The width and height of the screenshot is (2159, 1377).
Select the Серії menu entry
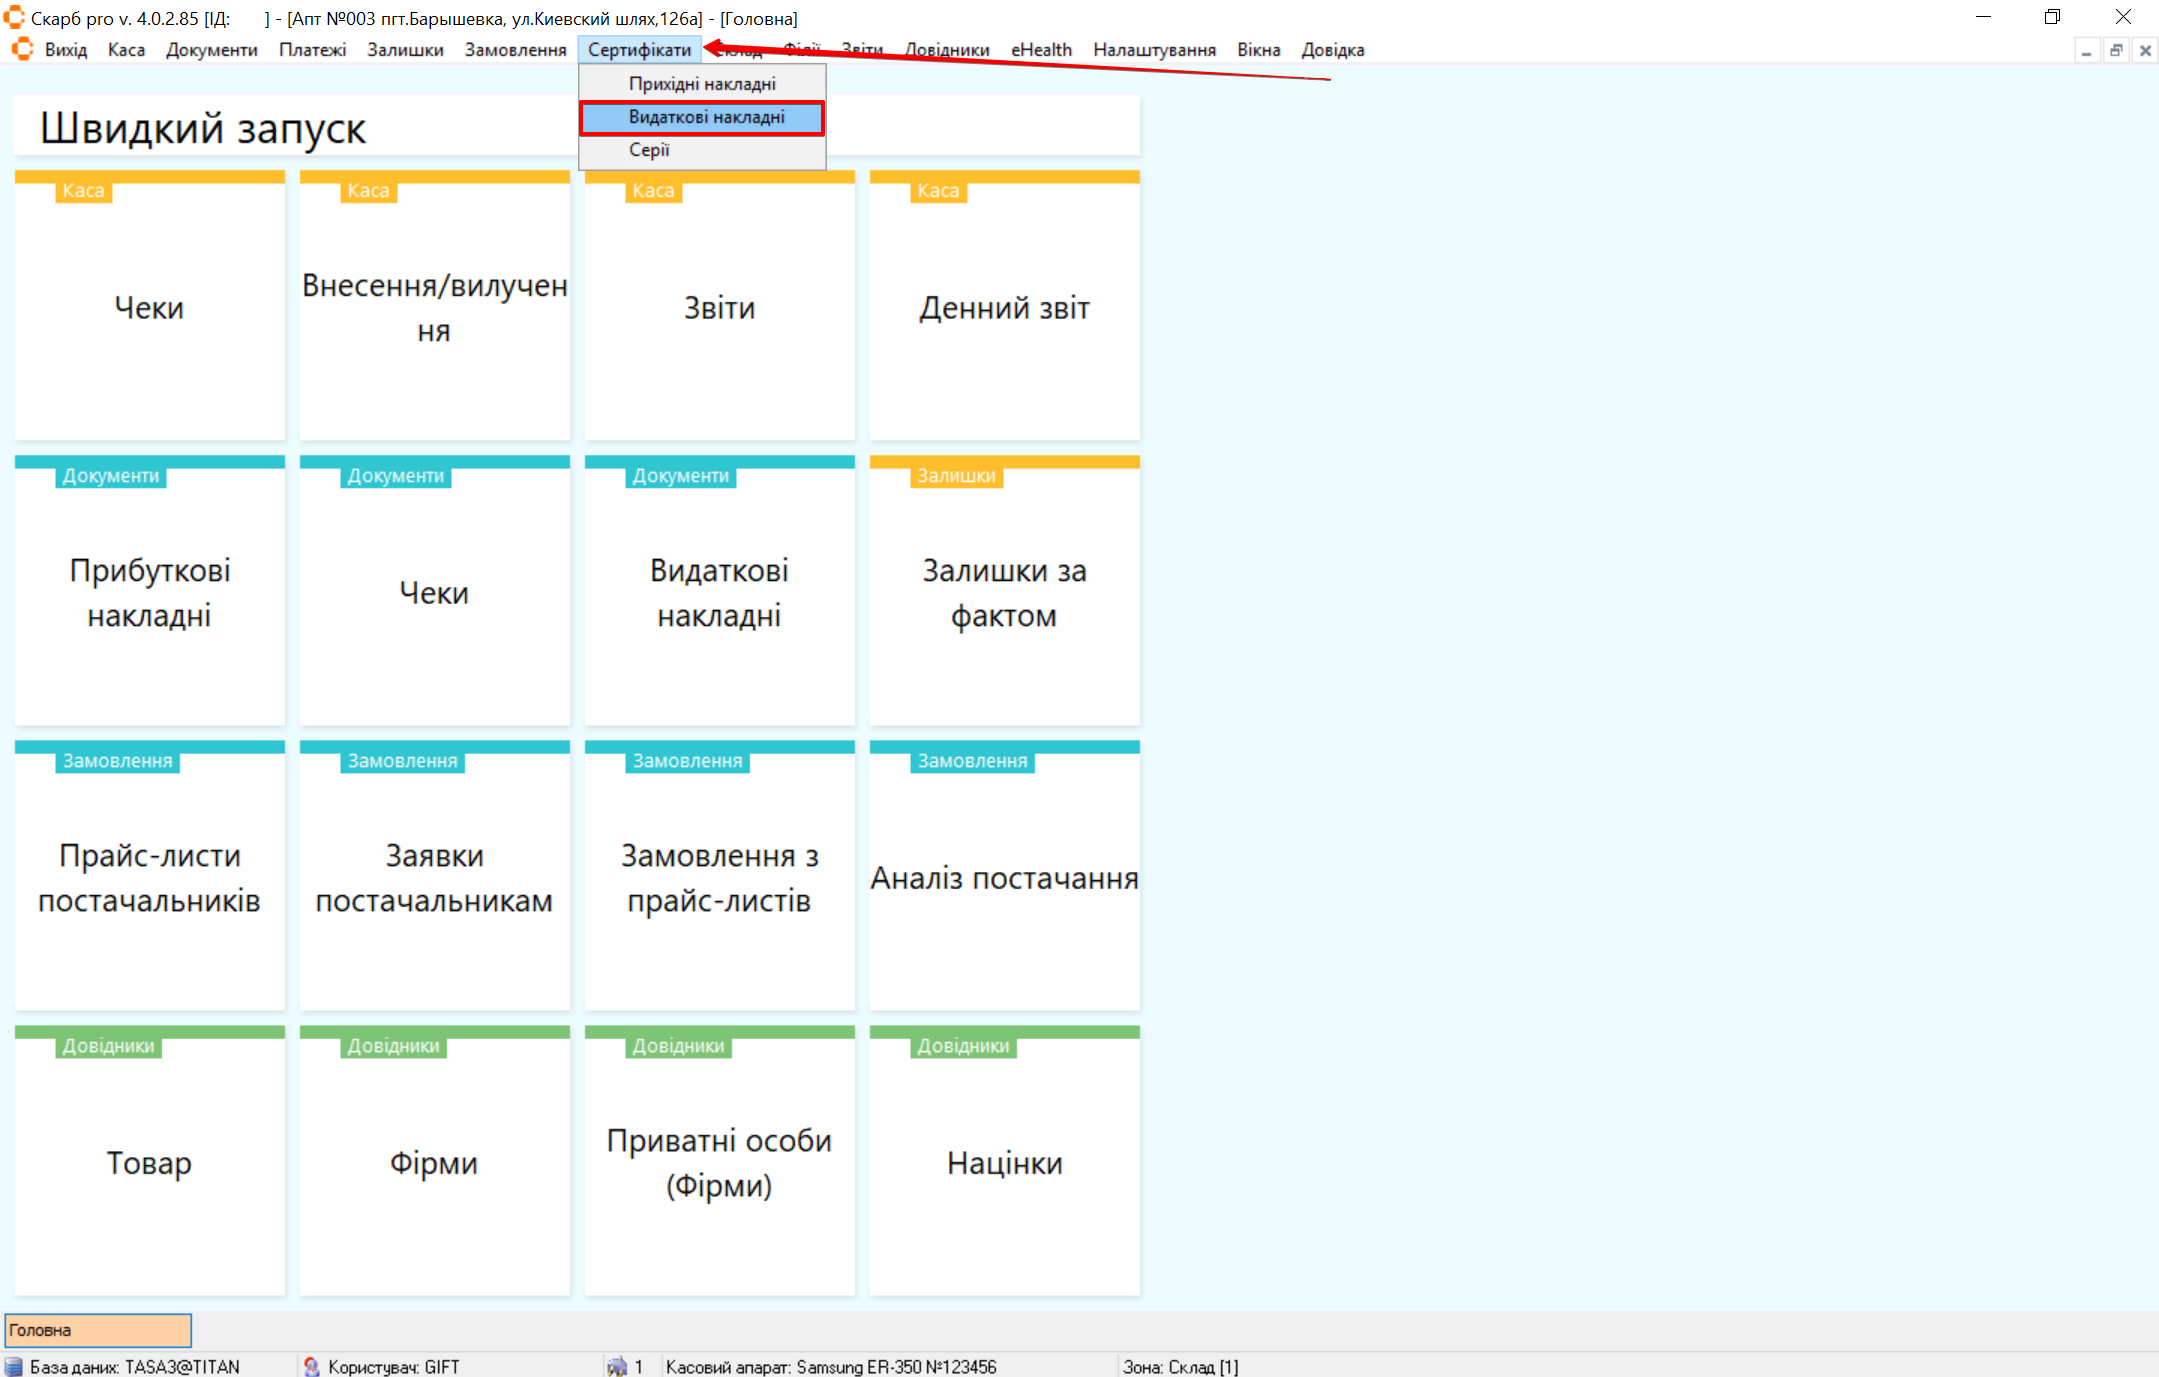(649, 150)
